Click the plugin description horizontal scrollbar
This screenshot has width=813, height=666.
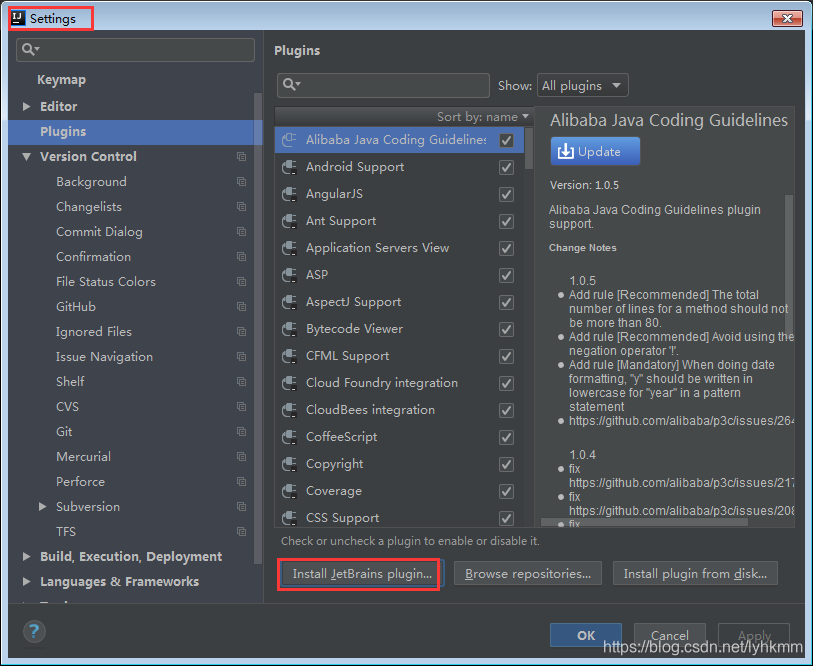coord(644,522)
